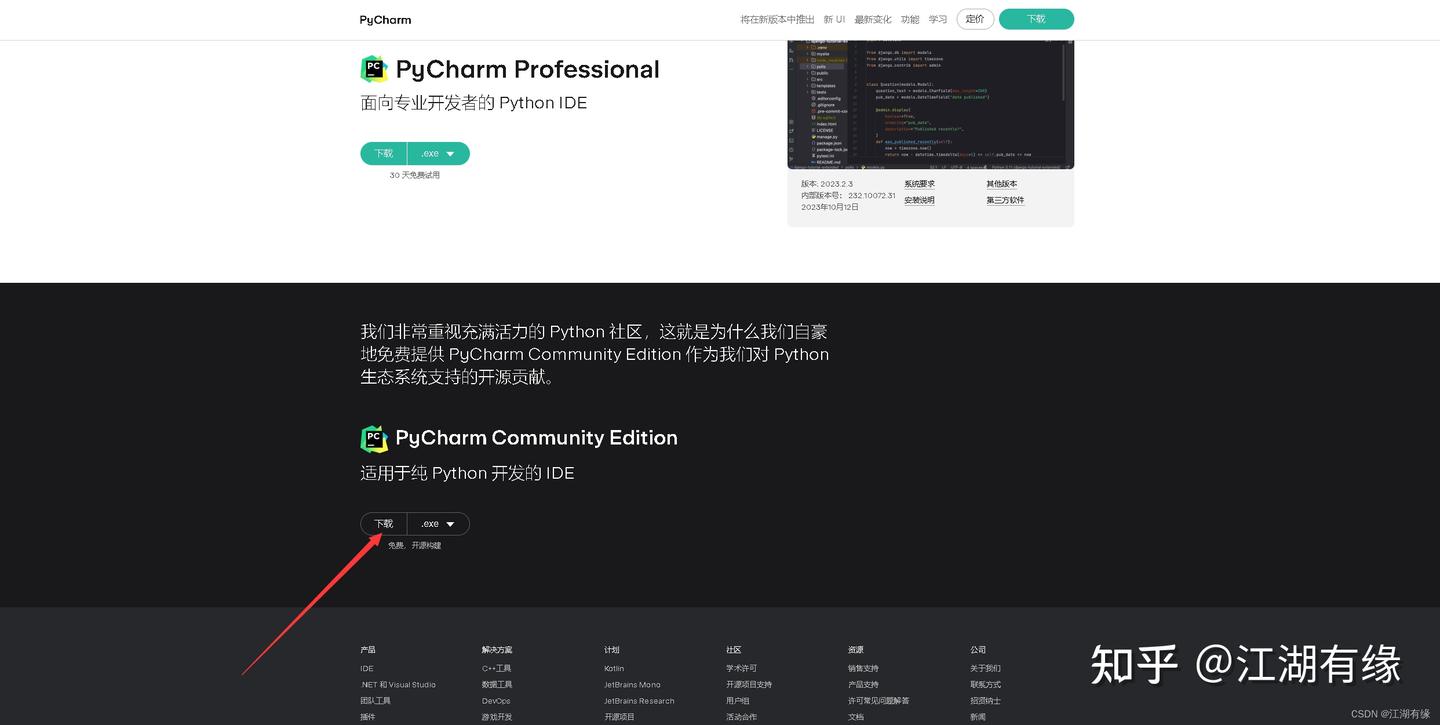
Task: Download PyCharm Community Edition
Action: (383, 523)
